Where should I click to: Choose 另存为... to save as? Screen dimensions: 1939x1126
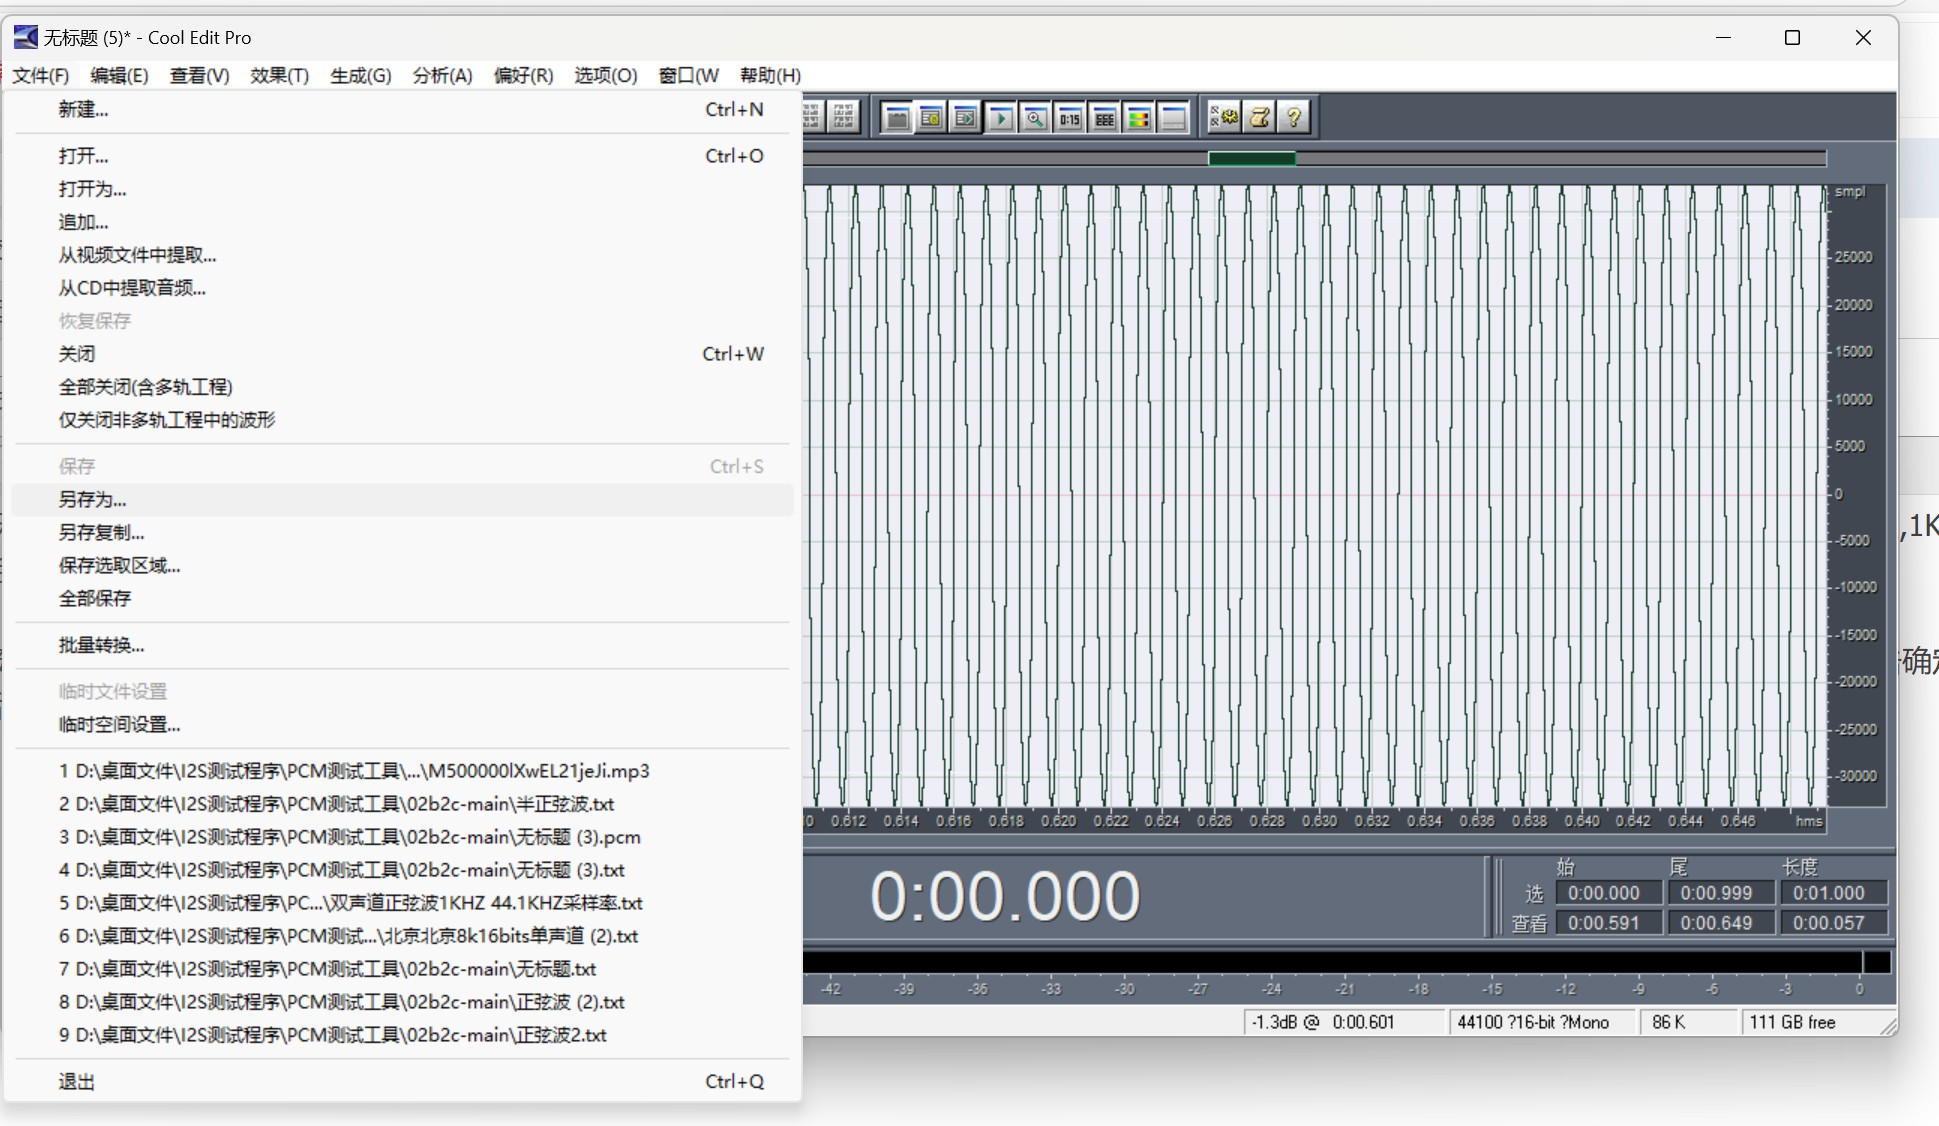[x=402, y=500]
